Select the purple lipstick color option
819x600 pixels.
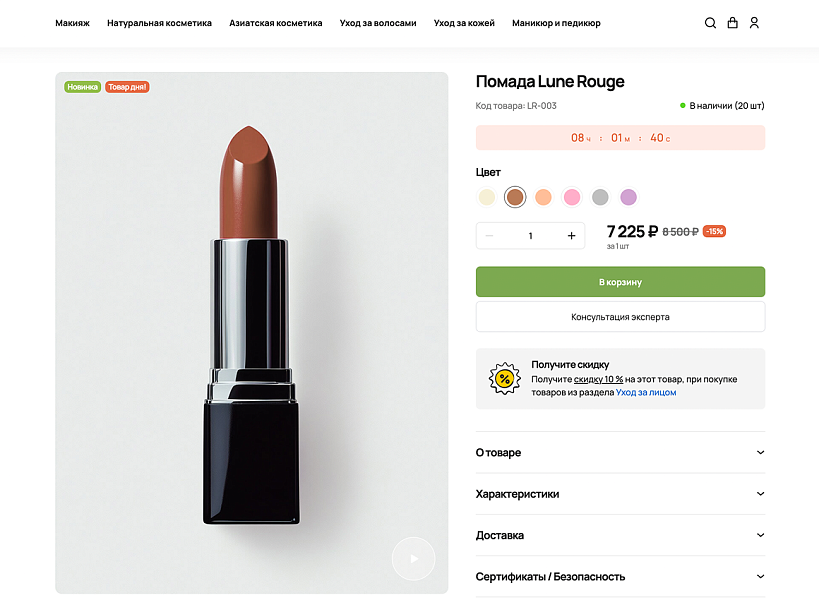coord(628,197)
